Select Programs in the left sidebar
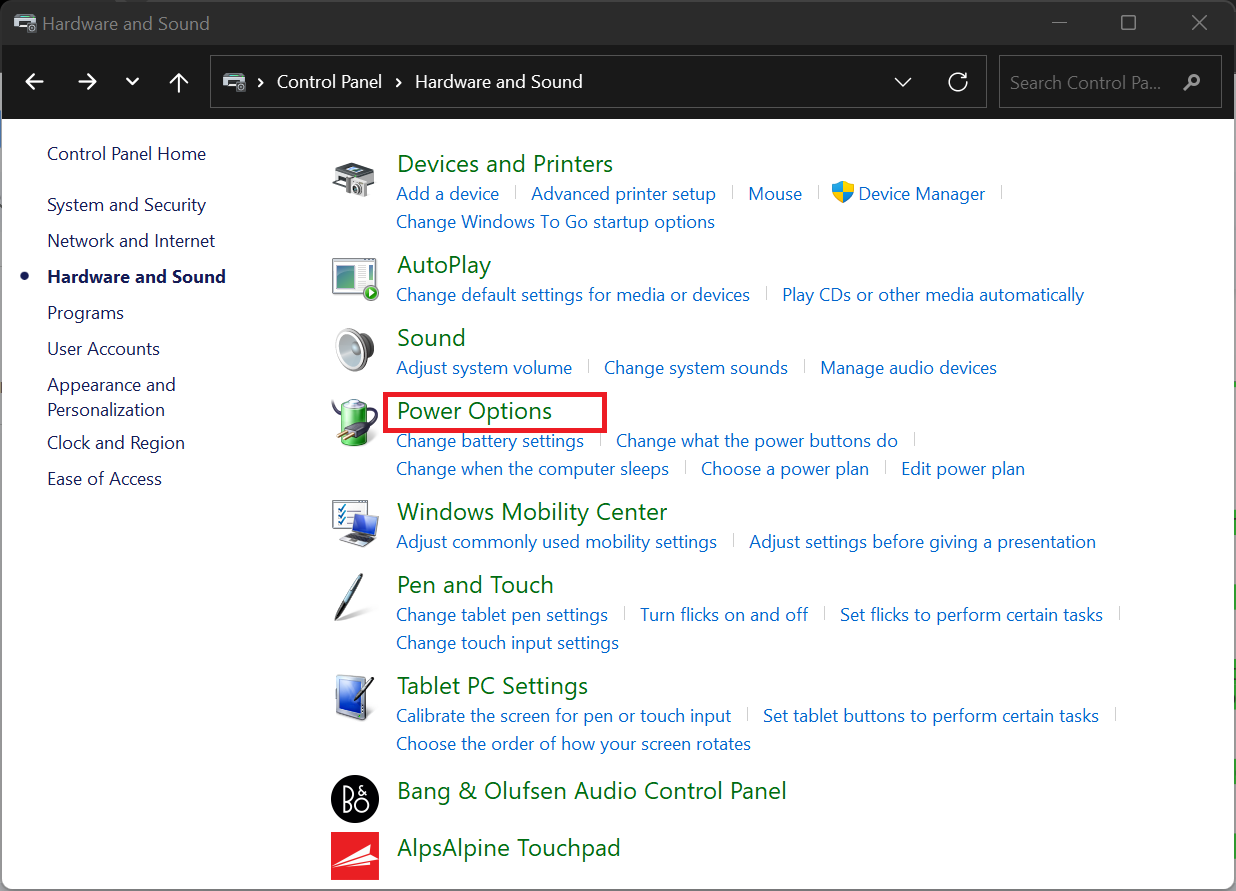 click(x=85, y=313)
